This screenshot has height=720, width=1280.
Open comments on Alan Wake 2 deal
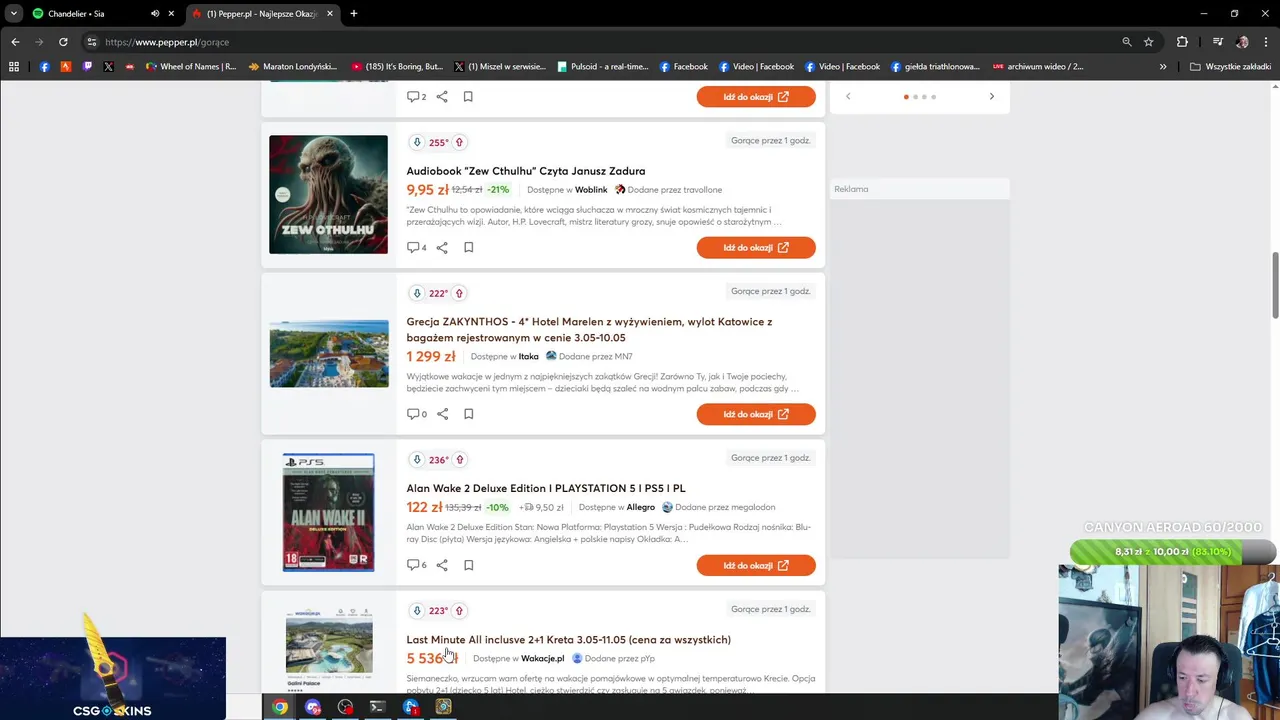416,565
